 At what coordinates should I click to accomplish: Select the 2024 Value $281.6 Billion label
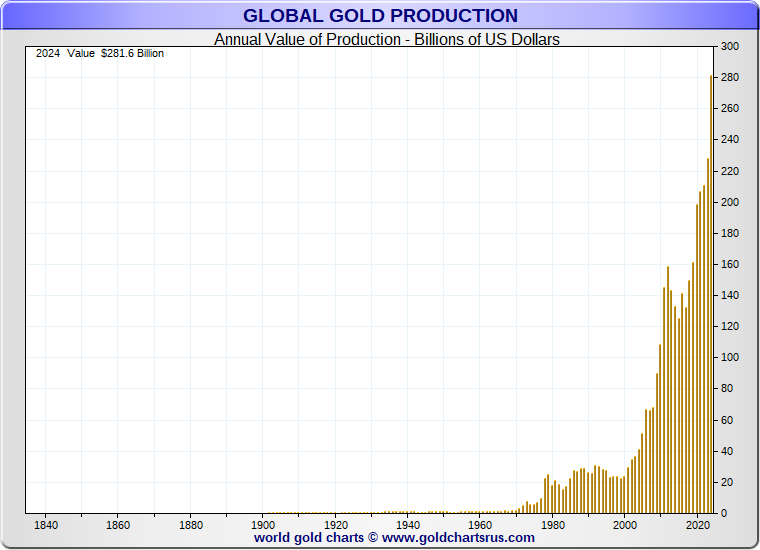pyautogui.click(x=100, y=54)
